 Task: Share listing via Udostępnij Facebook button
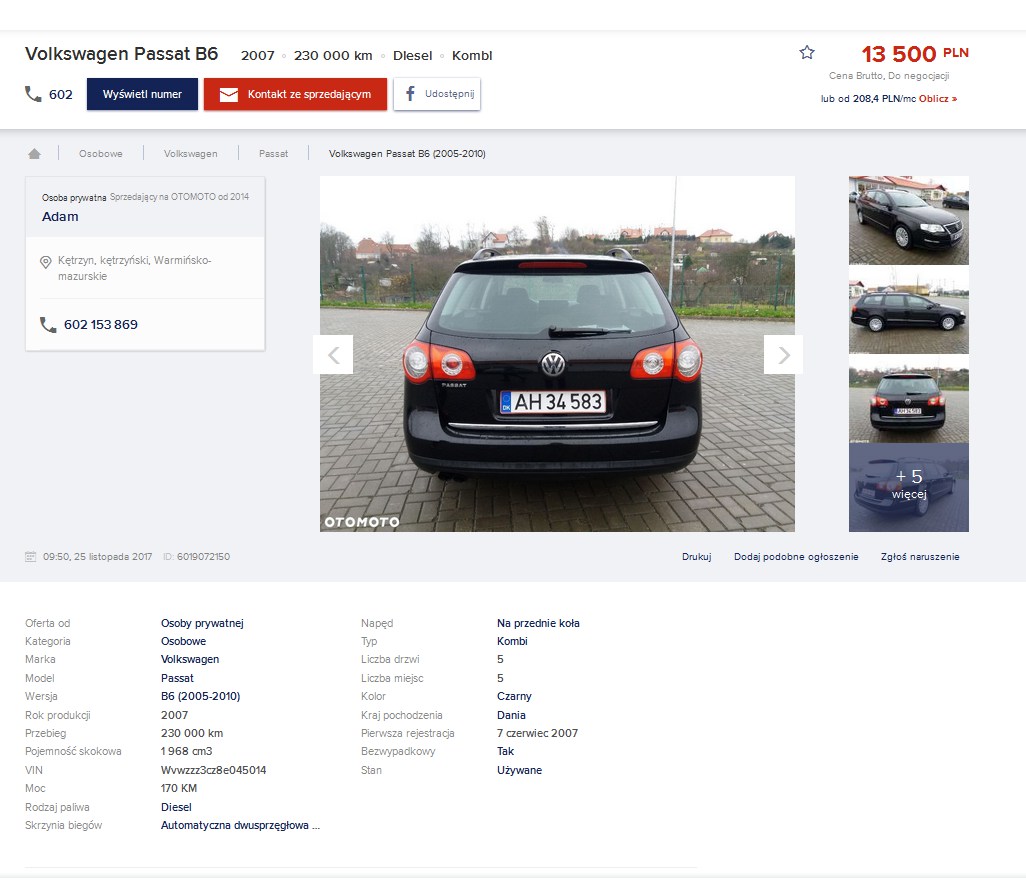coord(437,94)
